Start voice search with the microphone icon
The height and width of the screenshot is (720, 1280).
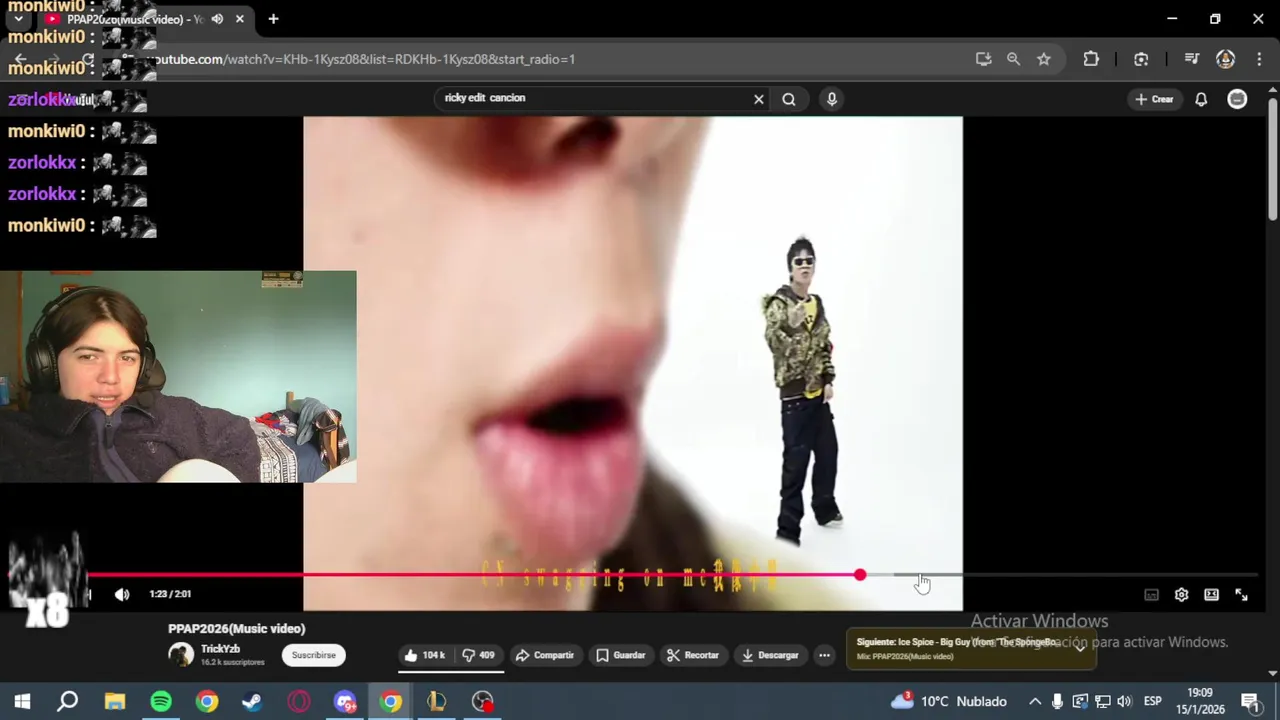pos(831,99)
